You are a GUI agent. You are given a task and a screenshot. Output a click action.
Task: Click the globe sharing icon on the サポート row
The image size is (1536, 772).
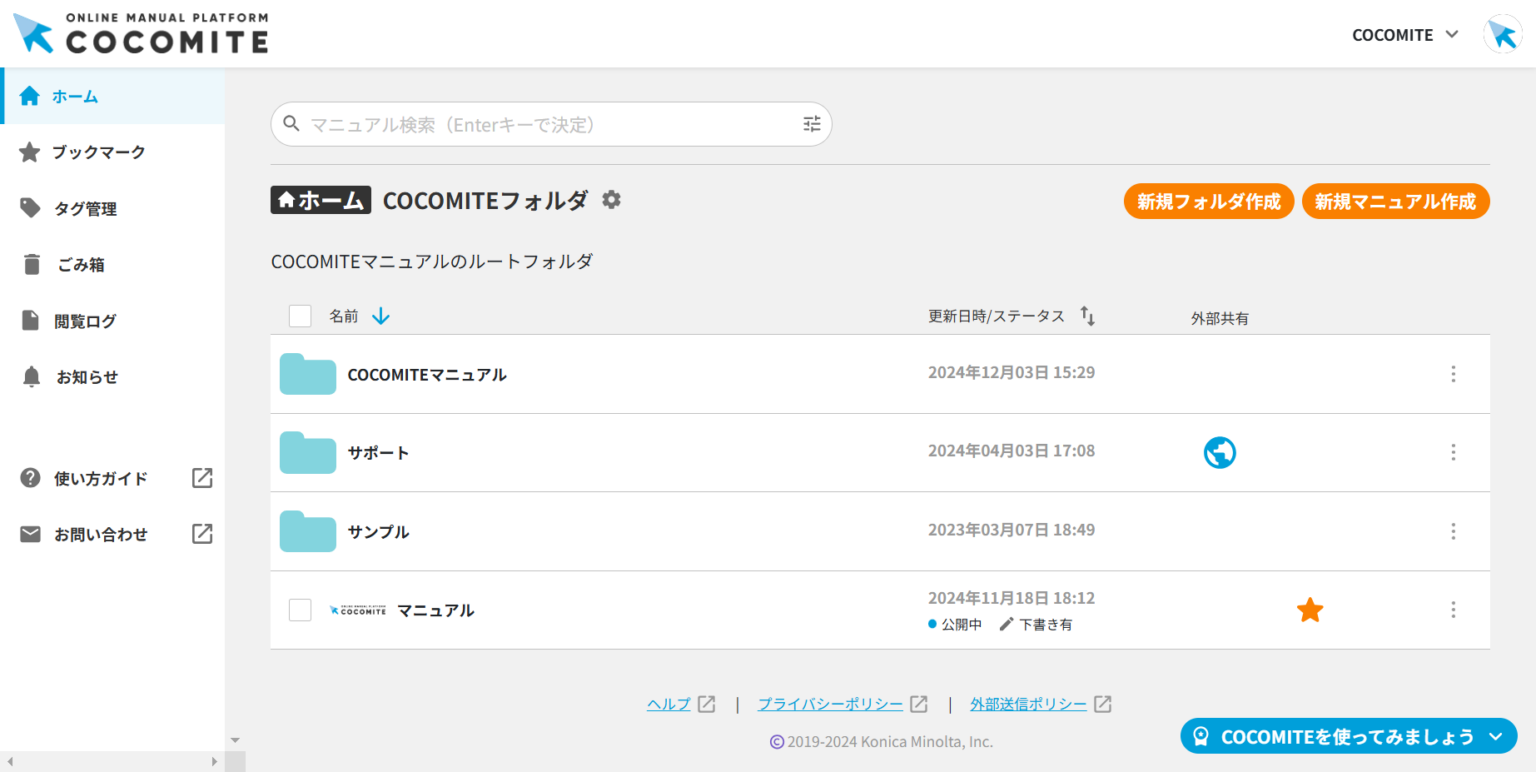click(x=1219, y=452)
